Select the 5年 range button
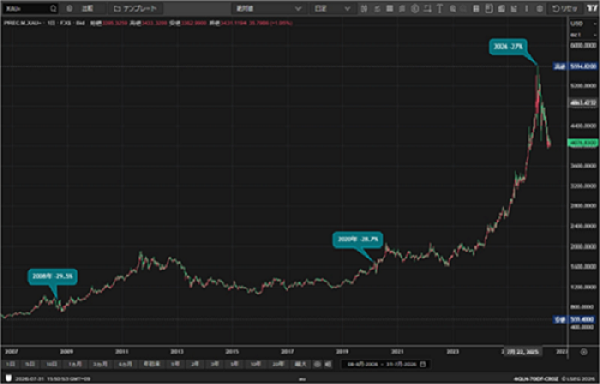Screen dimensions: 600x384 click(x=235, y=364)
